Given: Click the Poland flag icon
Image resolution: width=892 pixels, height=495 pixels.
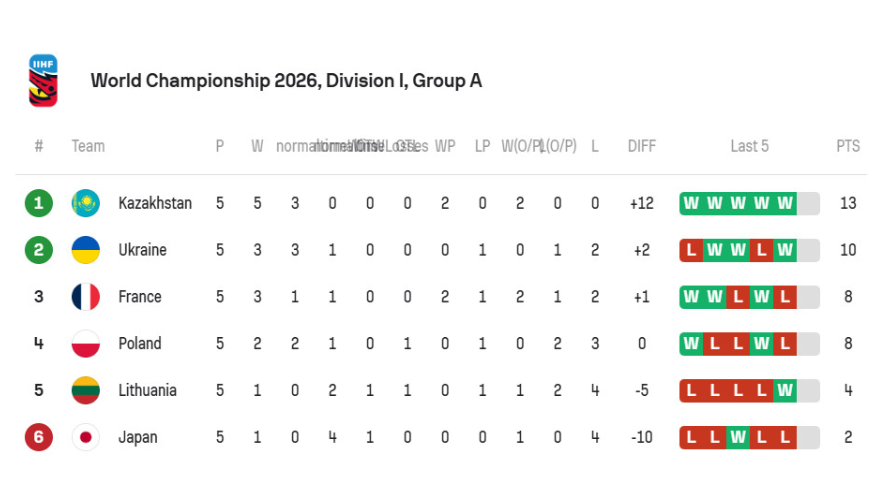Looking at the screenshot, I should coord(86,344).
